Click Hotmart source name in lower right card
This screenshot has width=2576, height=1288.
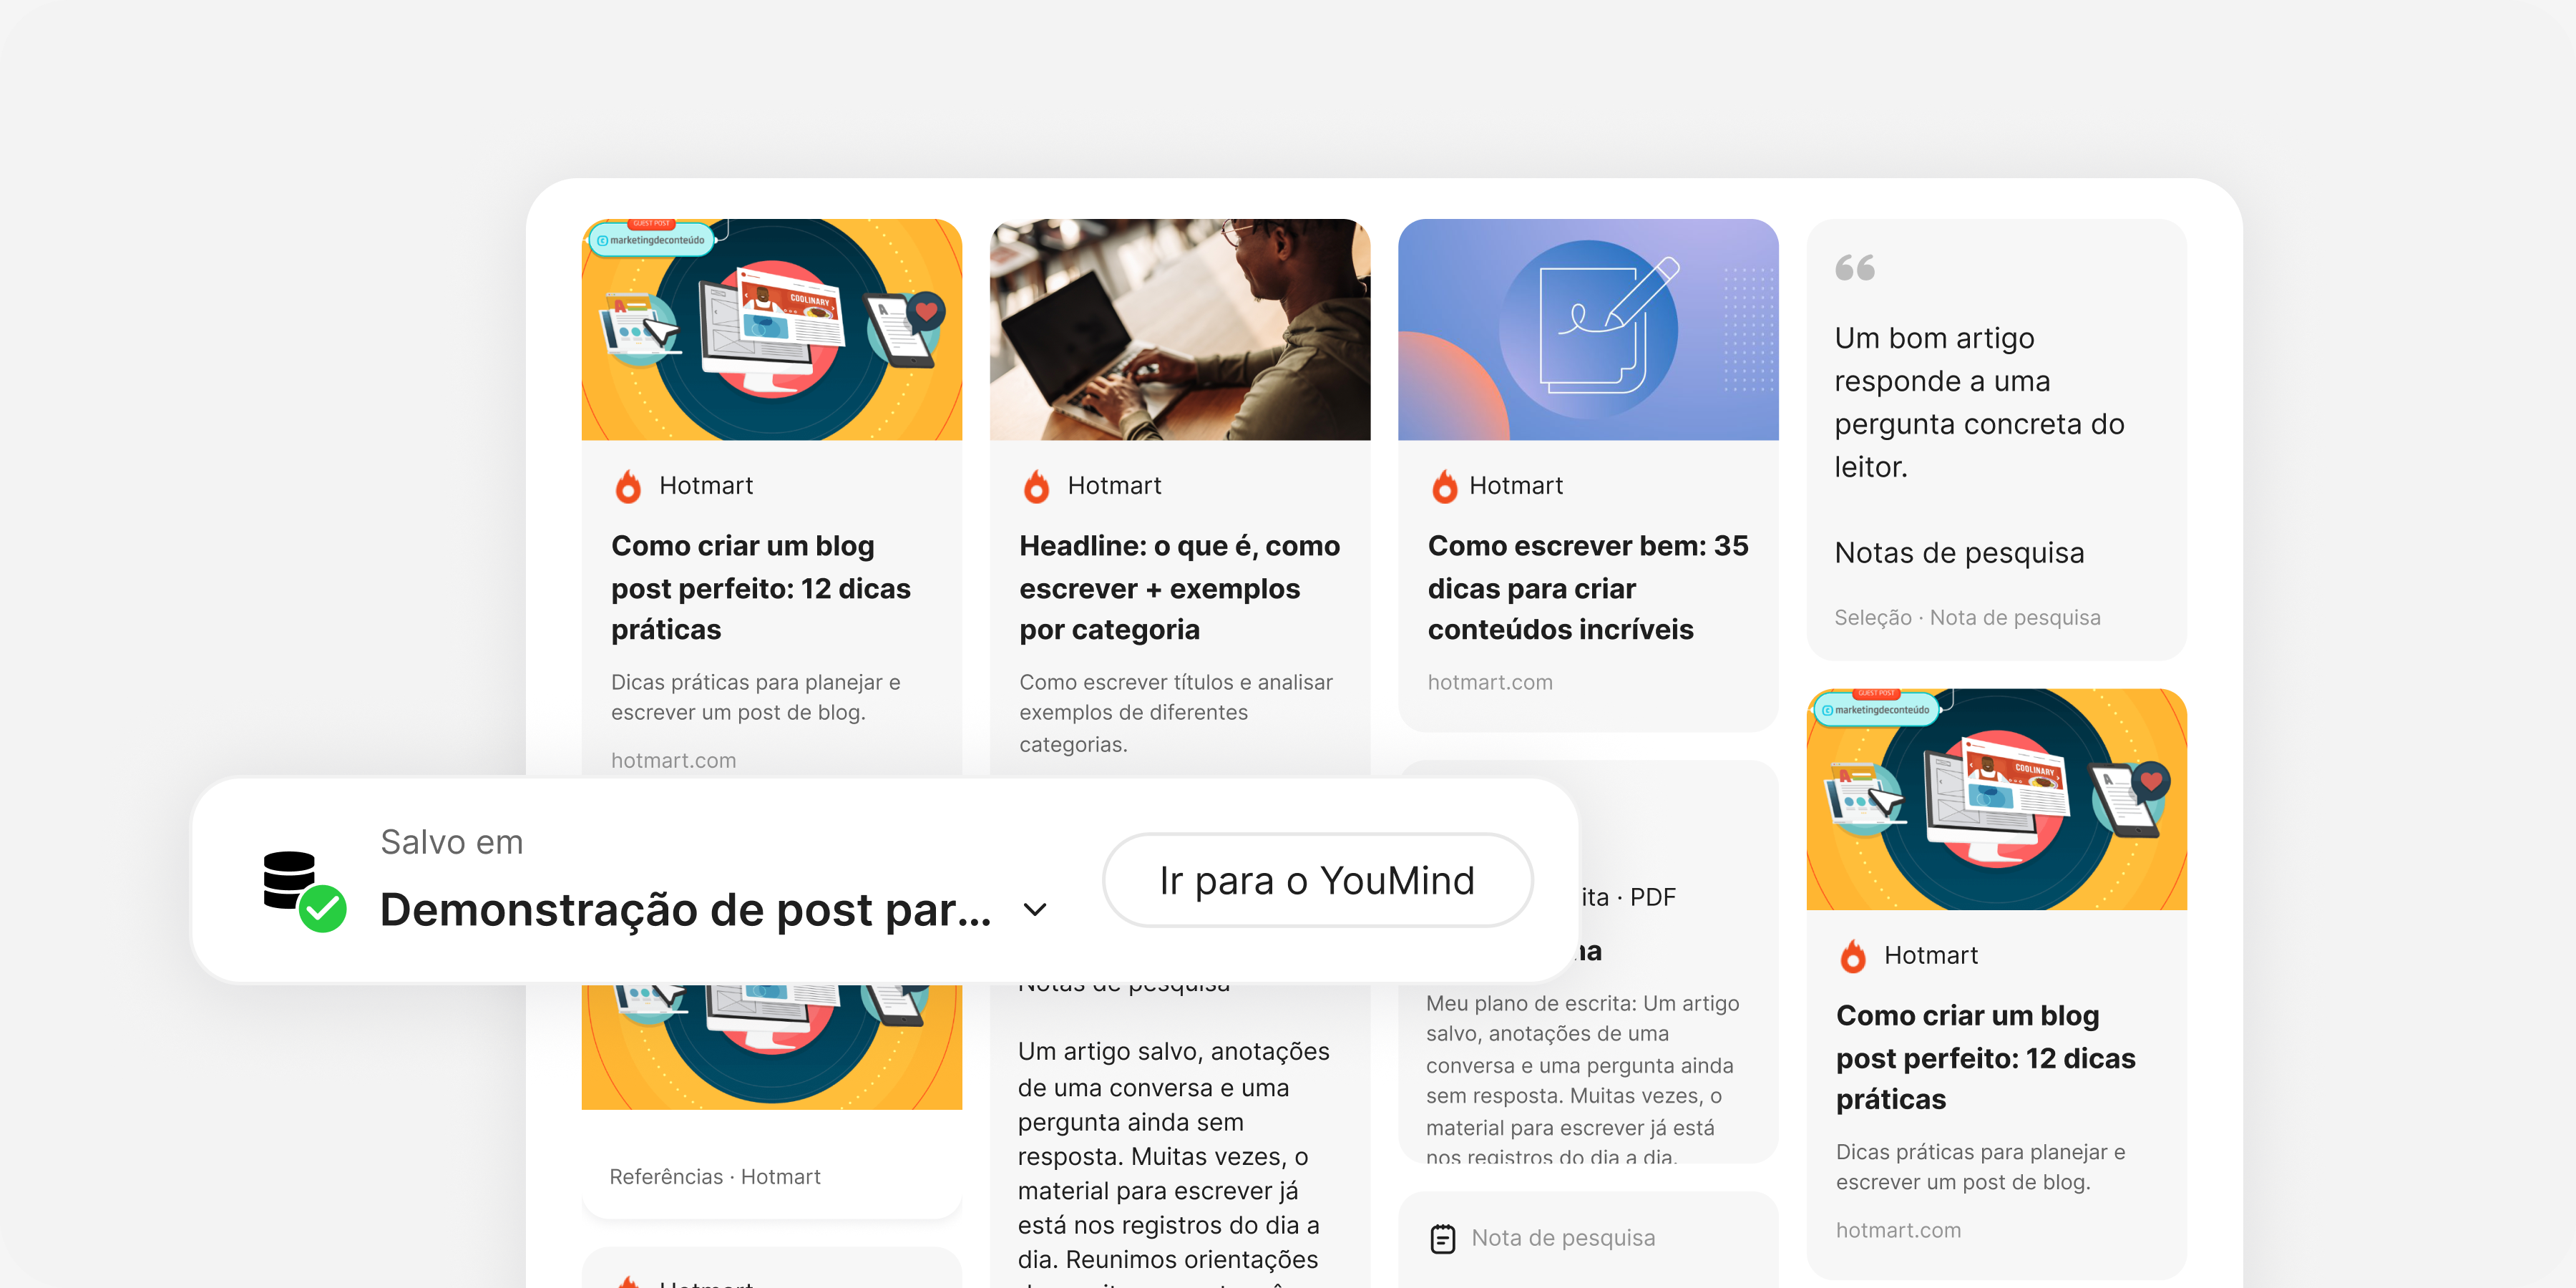click(x=1930, y=956)
